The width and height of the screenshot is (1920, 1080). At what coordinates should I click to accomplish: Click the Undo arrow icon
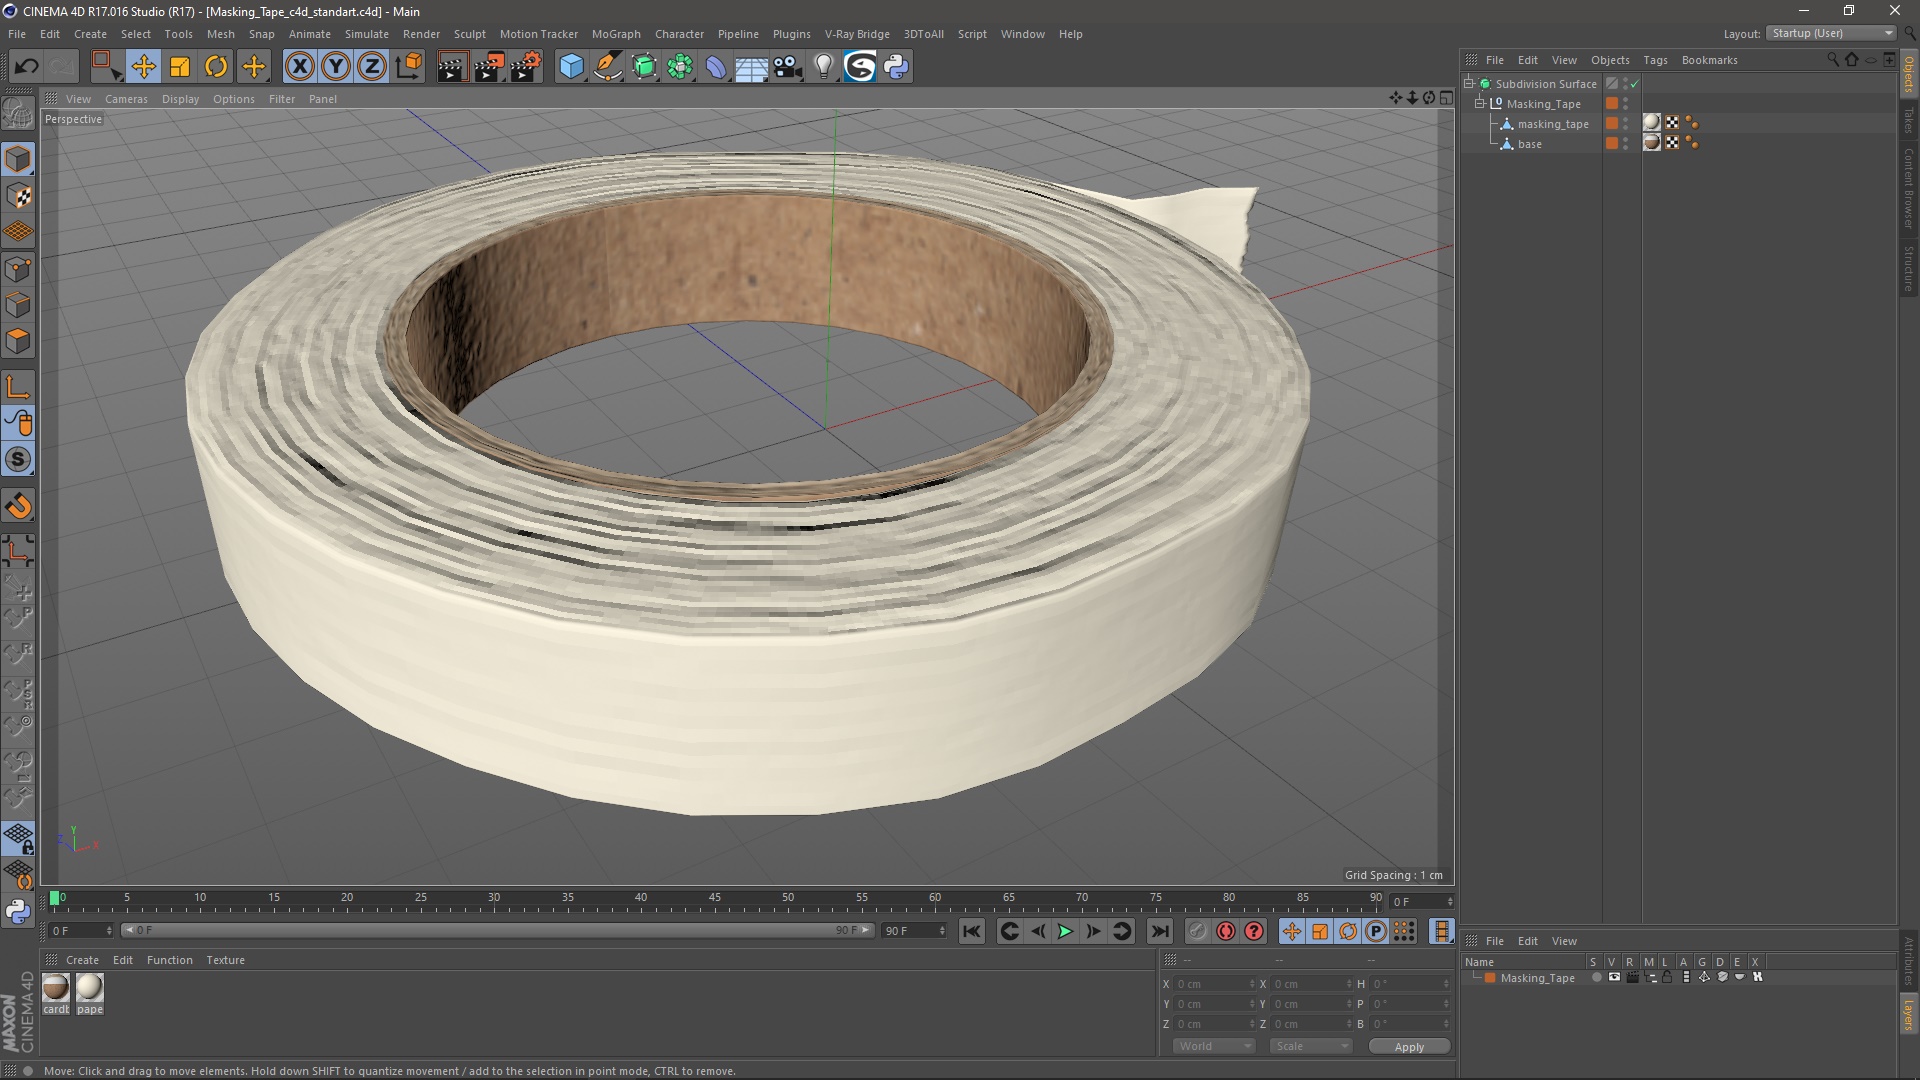(x=27, y=67)
